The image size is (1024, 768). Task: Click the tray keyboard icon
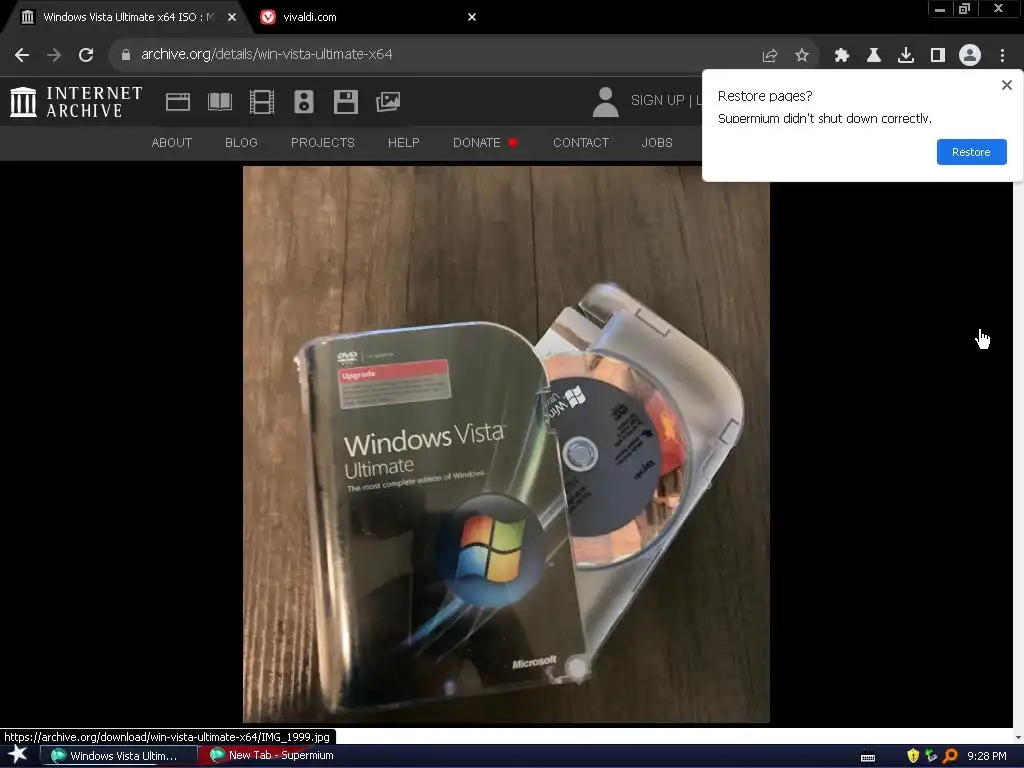point(868,757)
